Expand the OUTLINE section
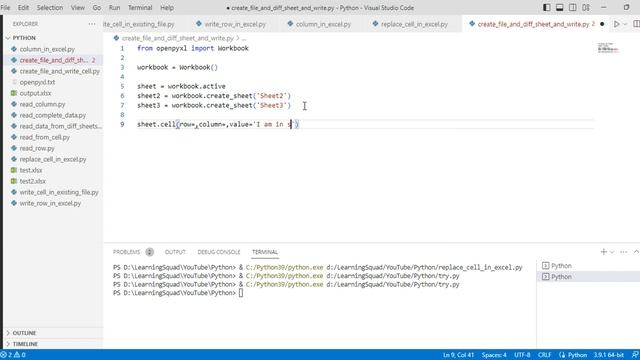The image size is (640, 360). (24, 333)
